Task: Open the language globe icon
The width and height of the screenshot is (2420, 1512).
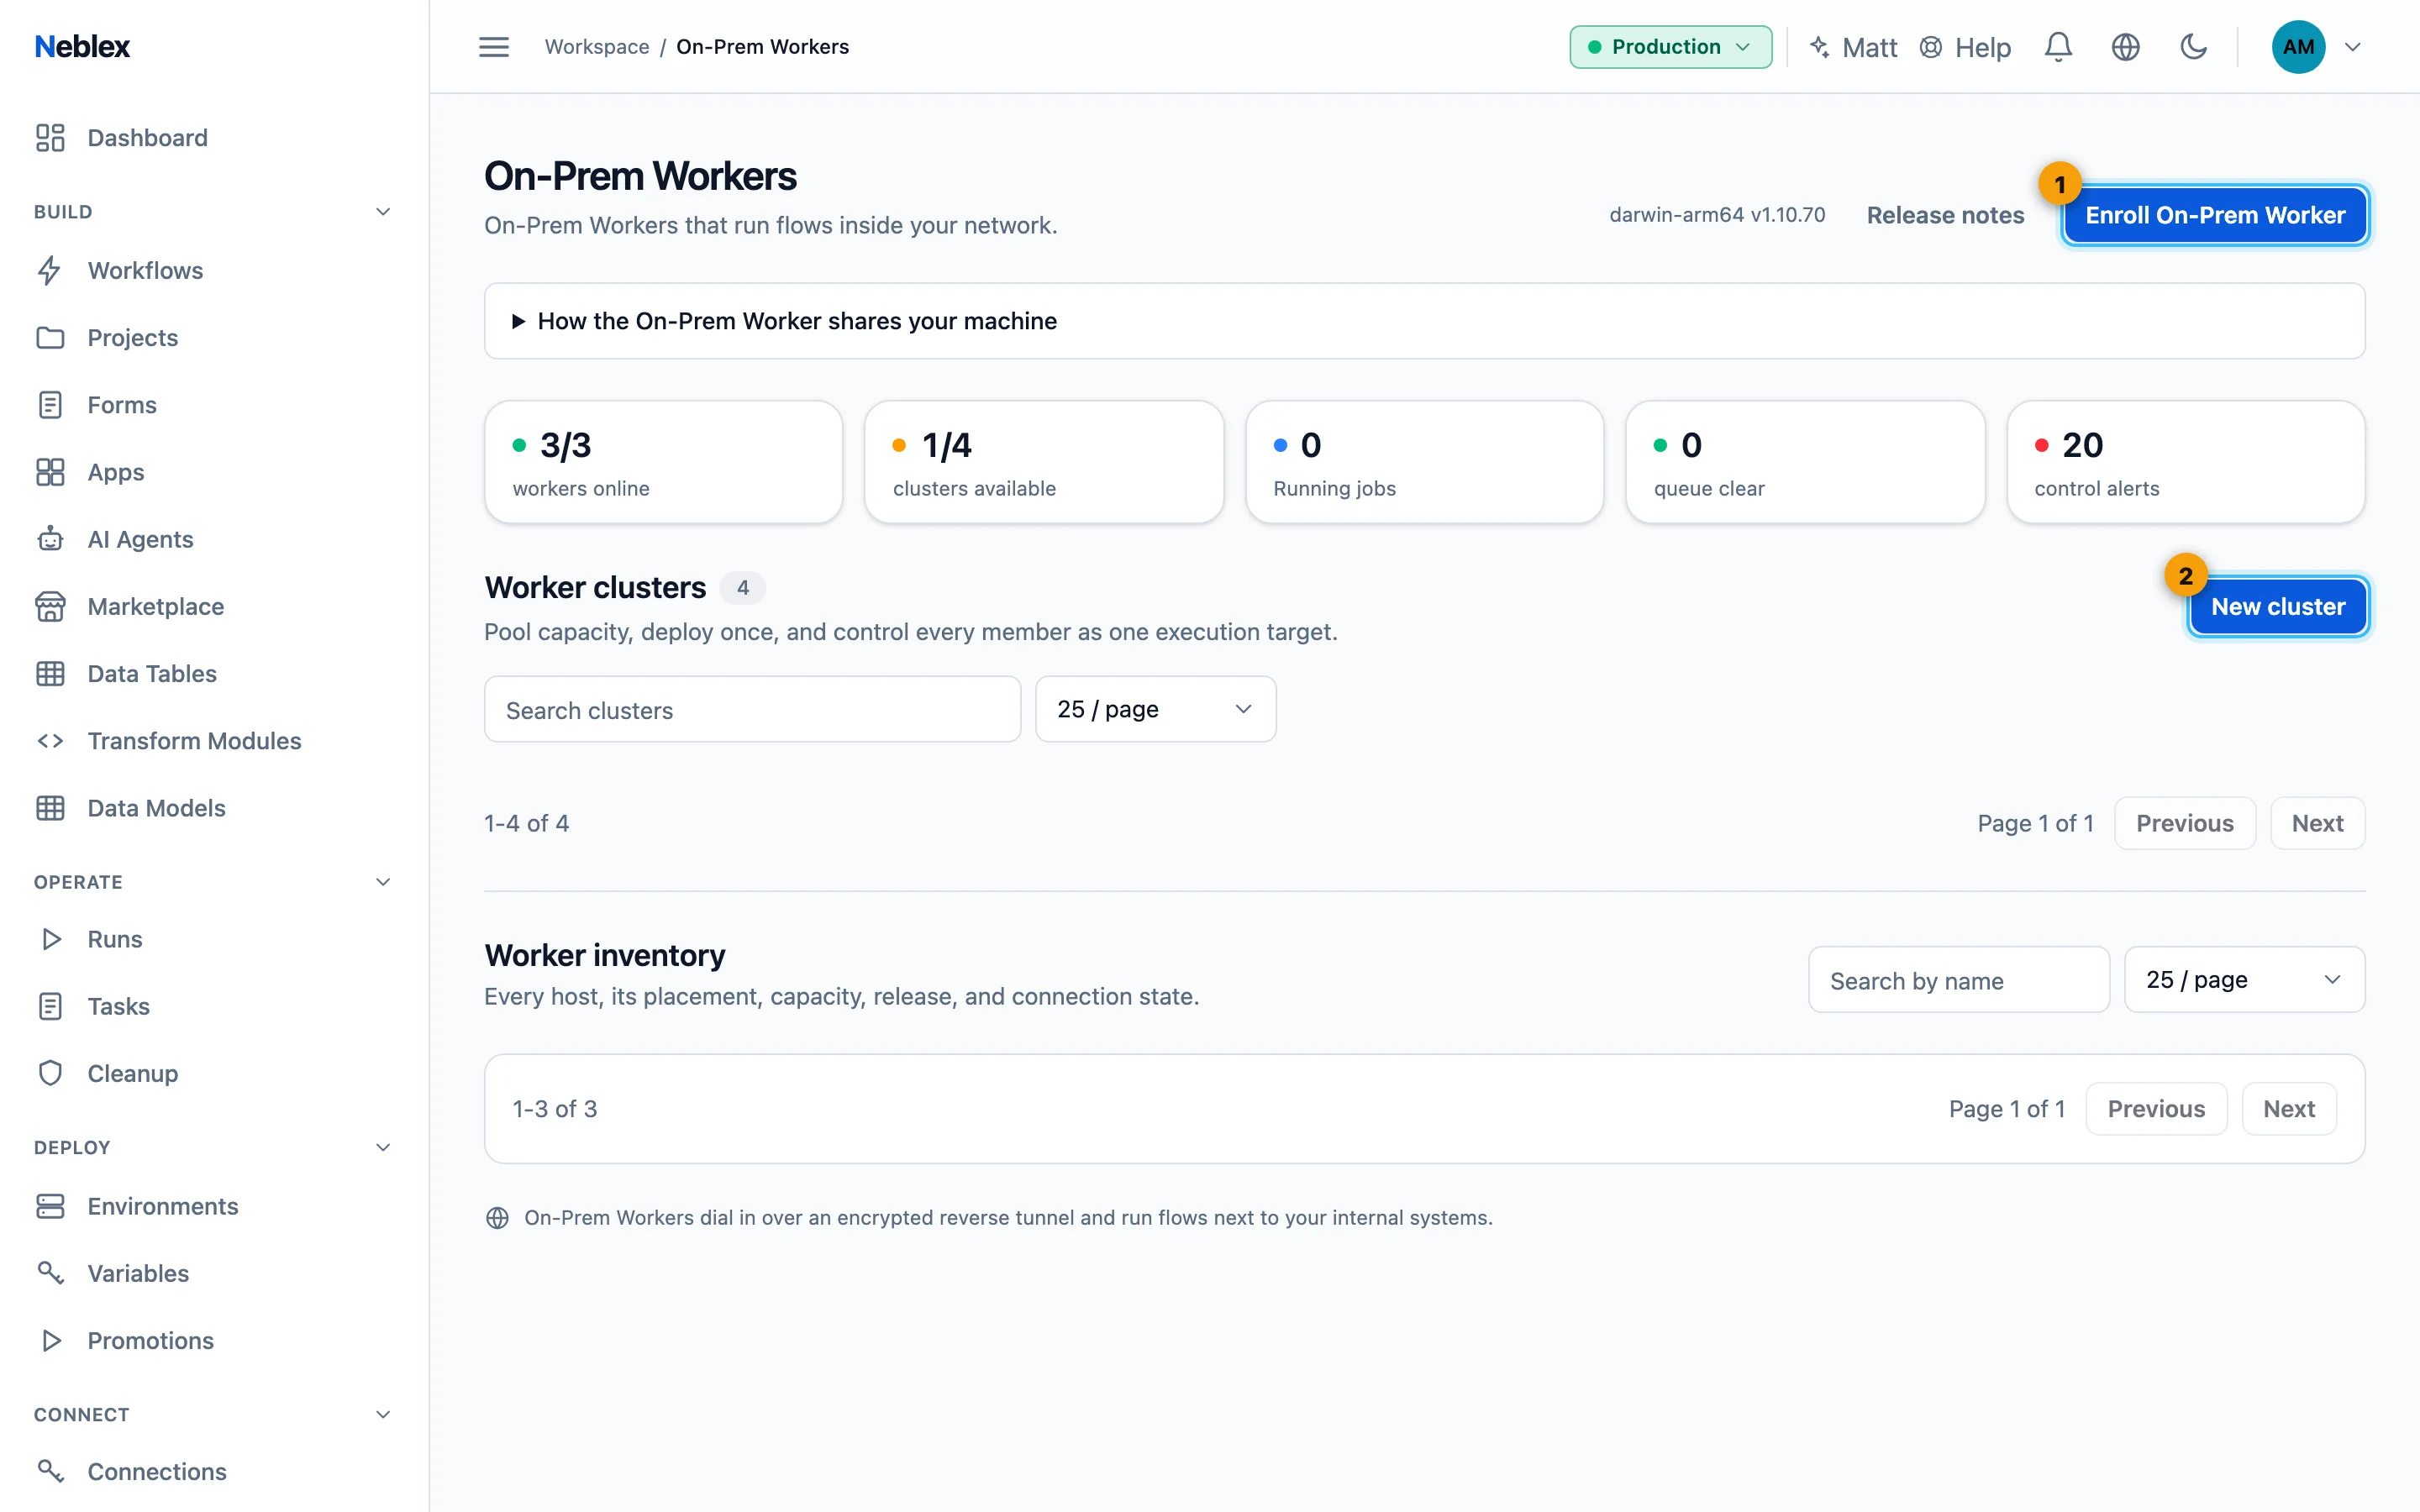Action: [x=2125, y=47]
